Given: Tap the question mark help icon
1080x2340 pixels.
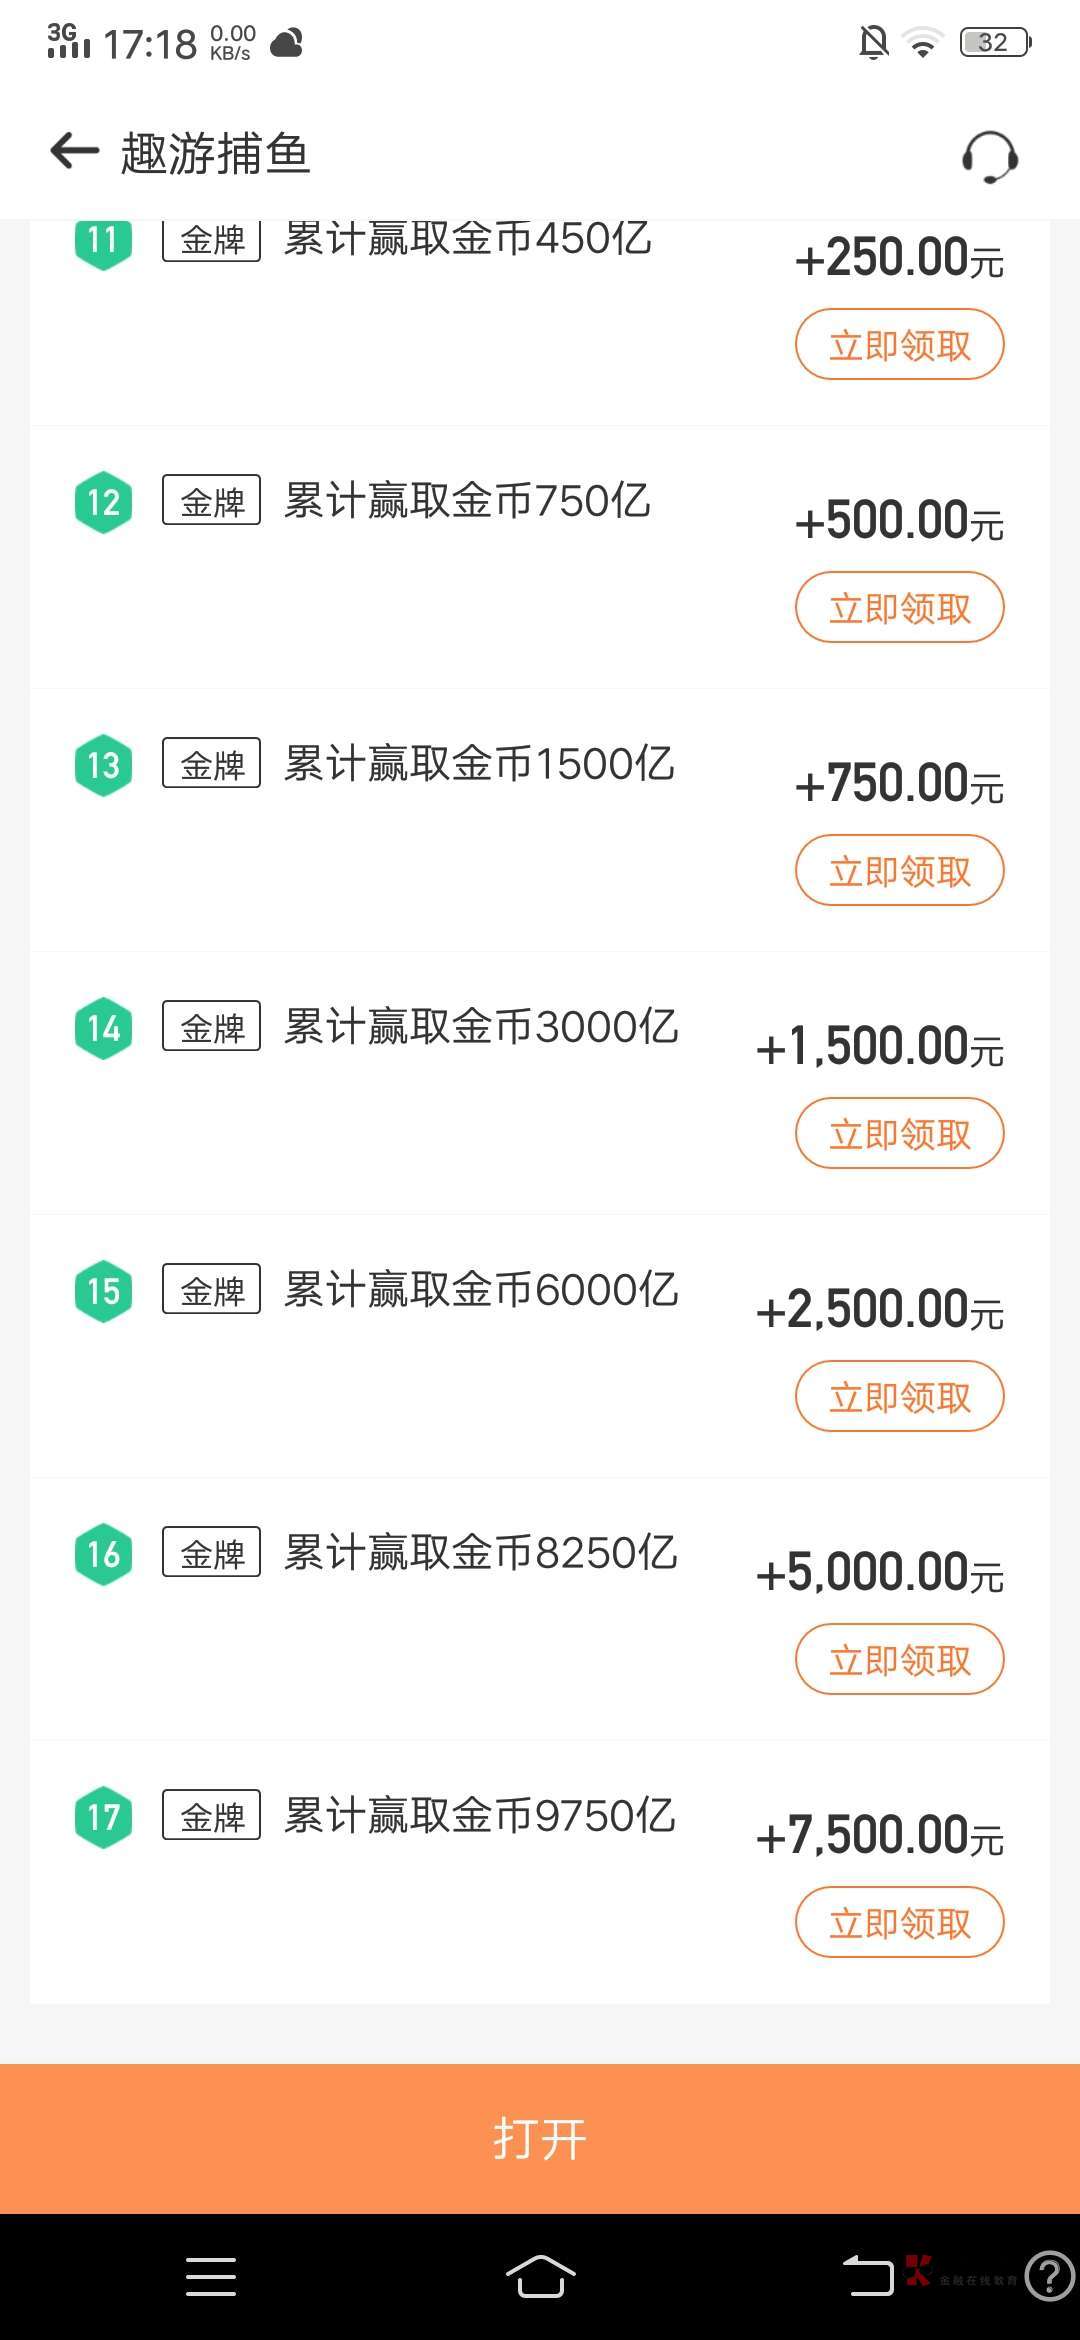Looking at the screenshot, I should coord(1049,2276).
